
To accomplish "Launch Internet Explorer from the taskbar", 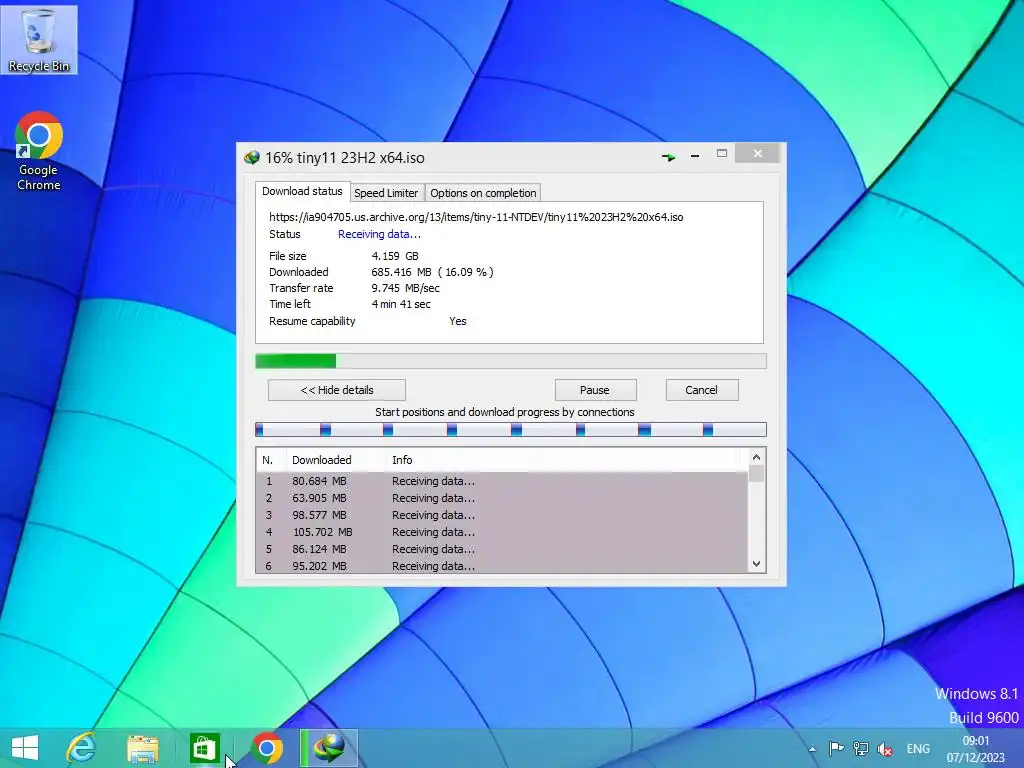I will tap(82, 748).
